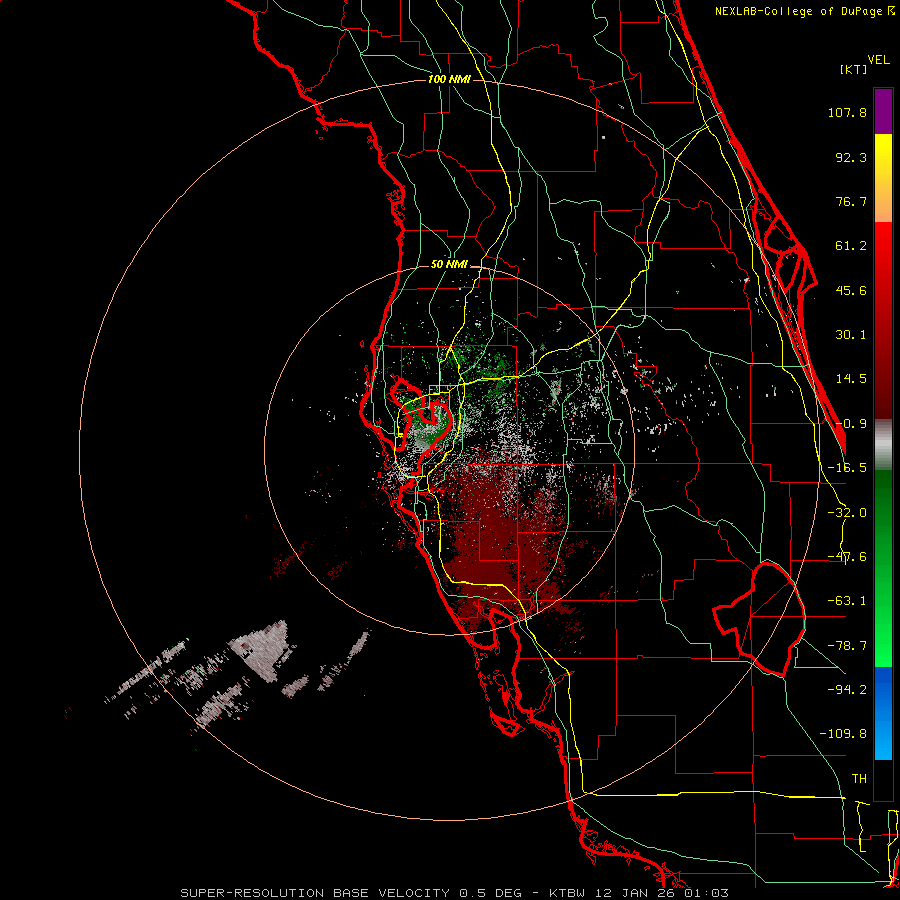Click the -94.2 value on velocity scale

pos(847,689)
